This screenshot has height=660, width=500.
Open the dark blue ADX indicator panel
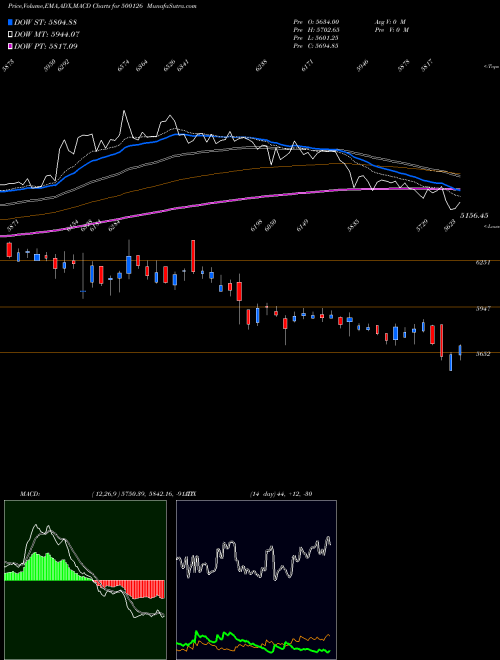point(256,580)
